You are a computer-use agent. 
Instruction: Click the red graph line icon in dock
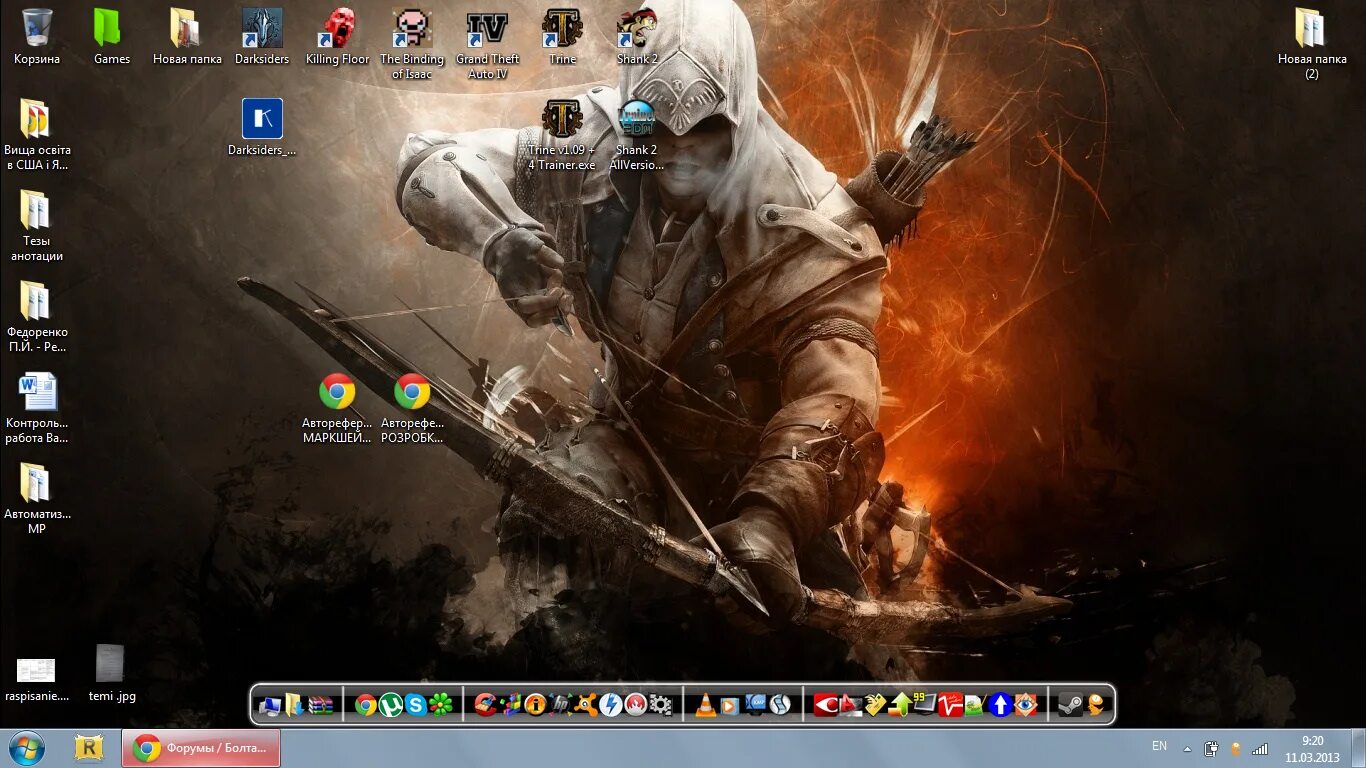[x=950, y=705]
